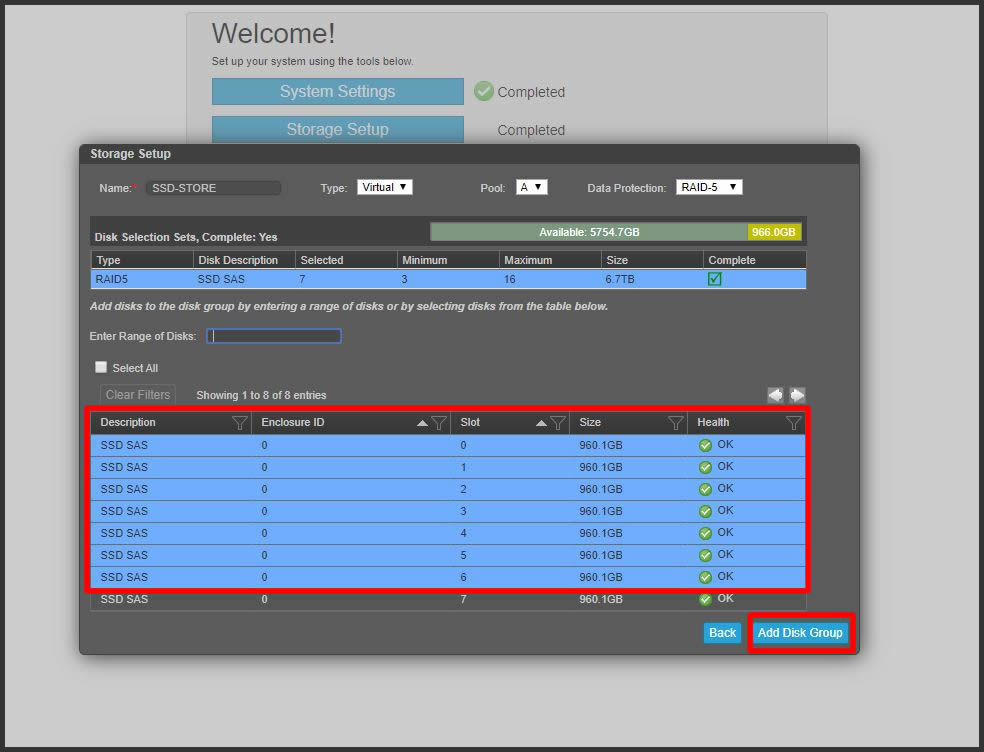Click the OK health icon for slot 3
Viewport: 984px width, 752px height.
tap(705, 511)
